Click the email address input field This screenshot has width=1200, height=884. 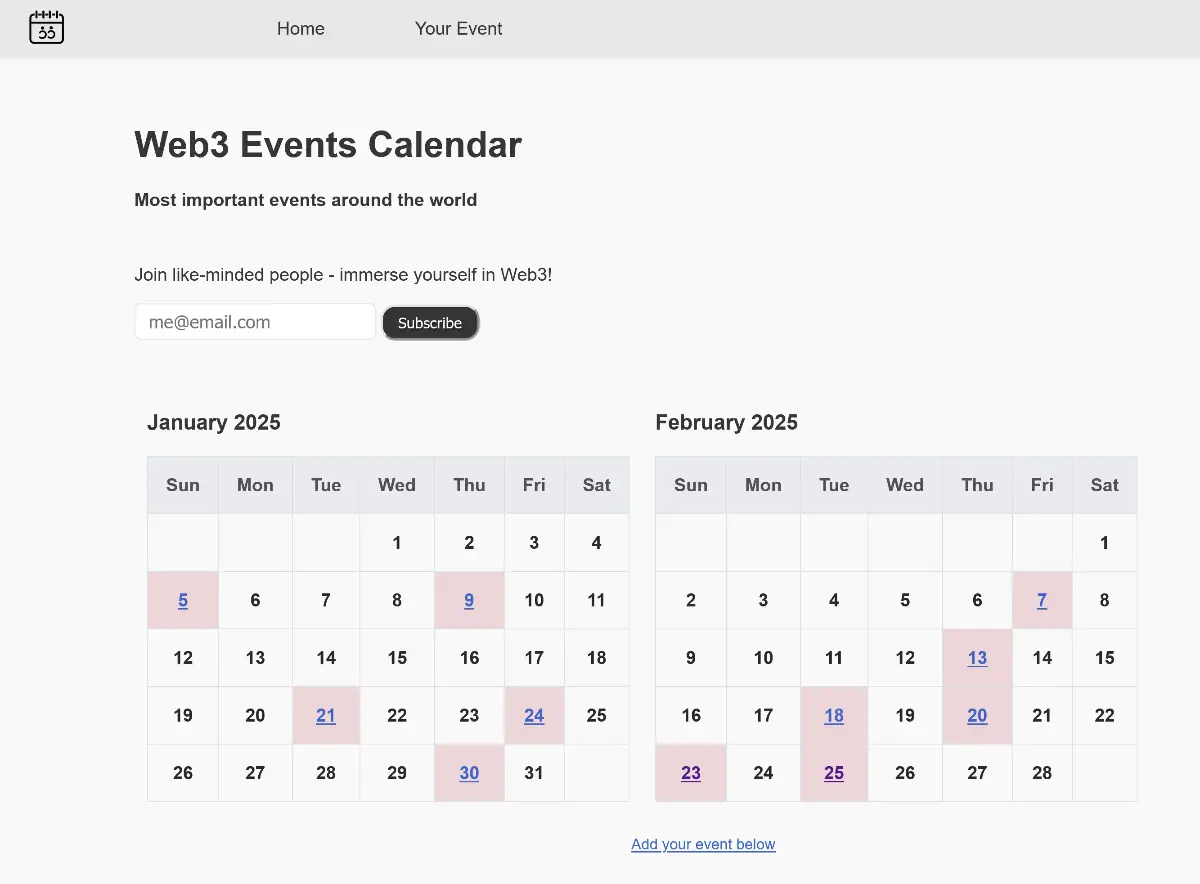point(255,321)
